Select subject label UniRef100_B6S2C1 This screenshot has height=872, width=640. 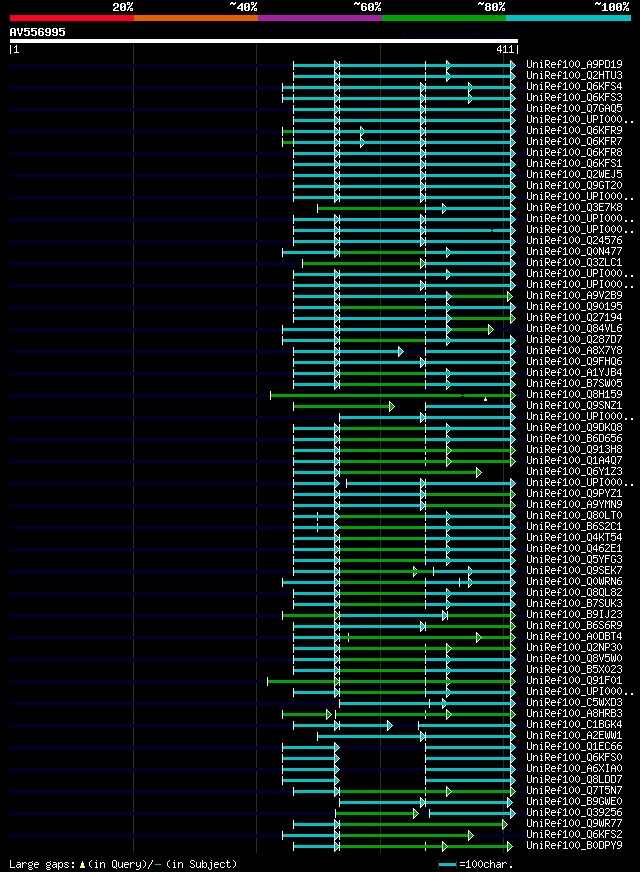point(574,527)
